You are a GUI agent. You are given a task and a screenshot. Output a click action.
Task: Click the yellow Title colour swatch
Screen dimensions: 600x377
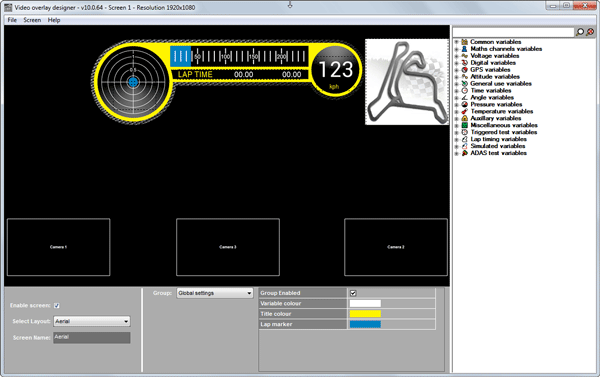point(365,314)
